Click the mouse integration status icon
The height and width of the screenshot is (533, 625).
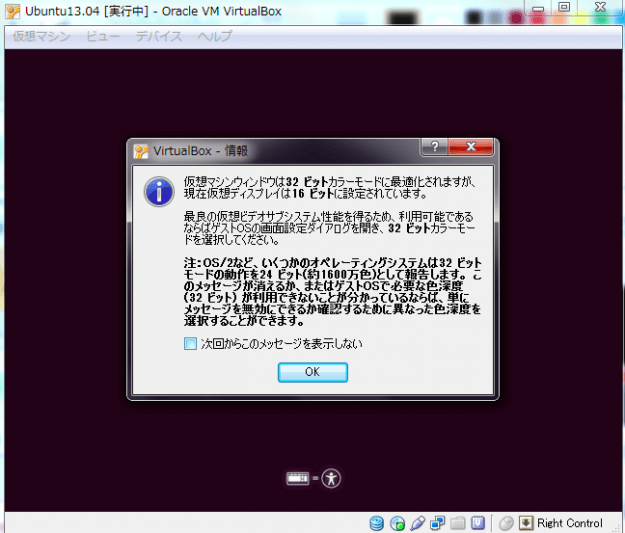506,523
